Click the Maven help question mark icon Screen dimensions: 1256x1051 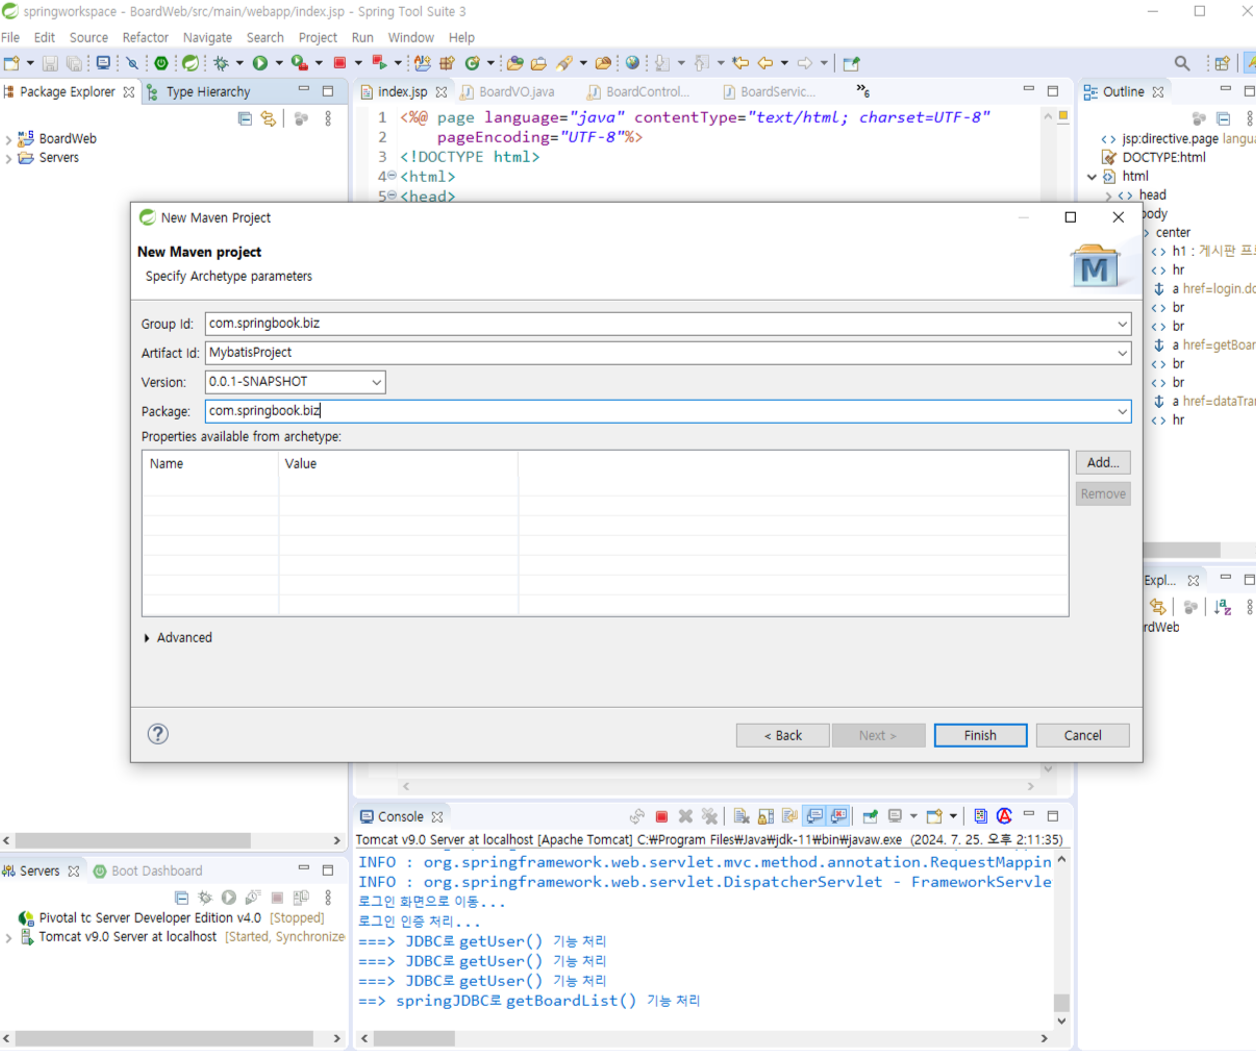[158, 734]
